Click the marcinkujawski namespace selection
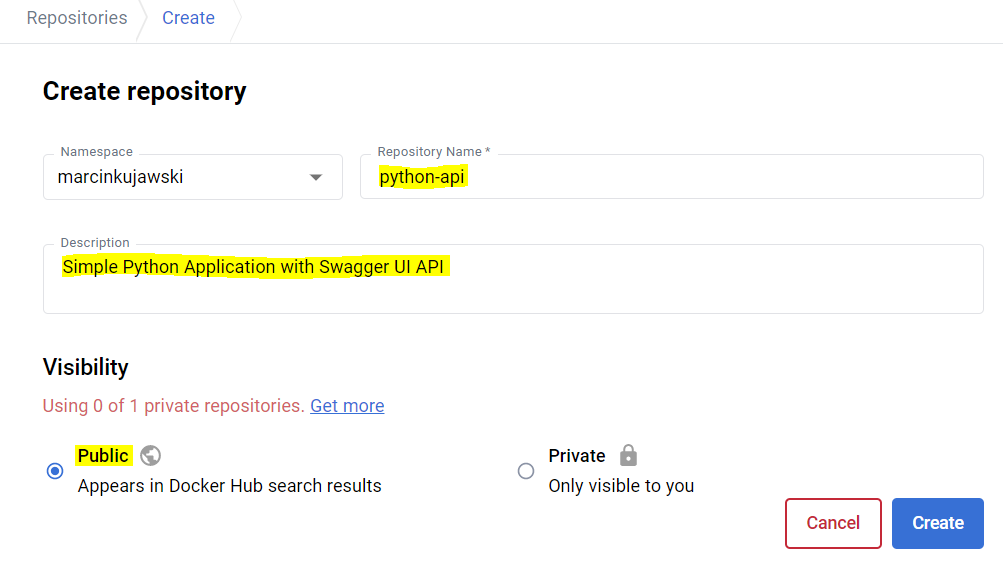 pyautogui.click(x=121, y=178)
